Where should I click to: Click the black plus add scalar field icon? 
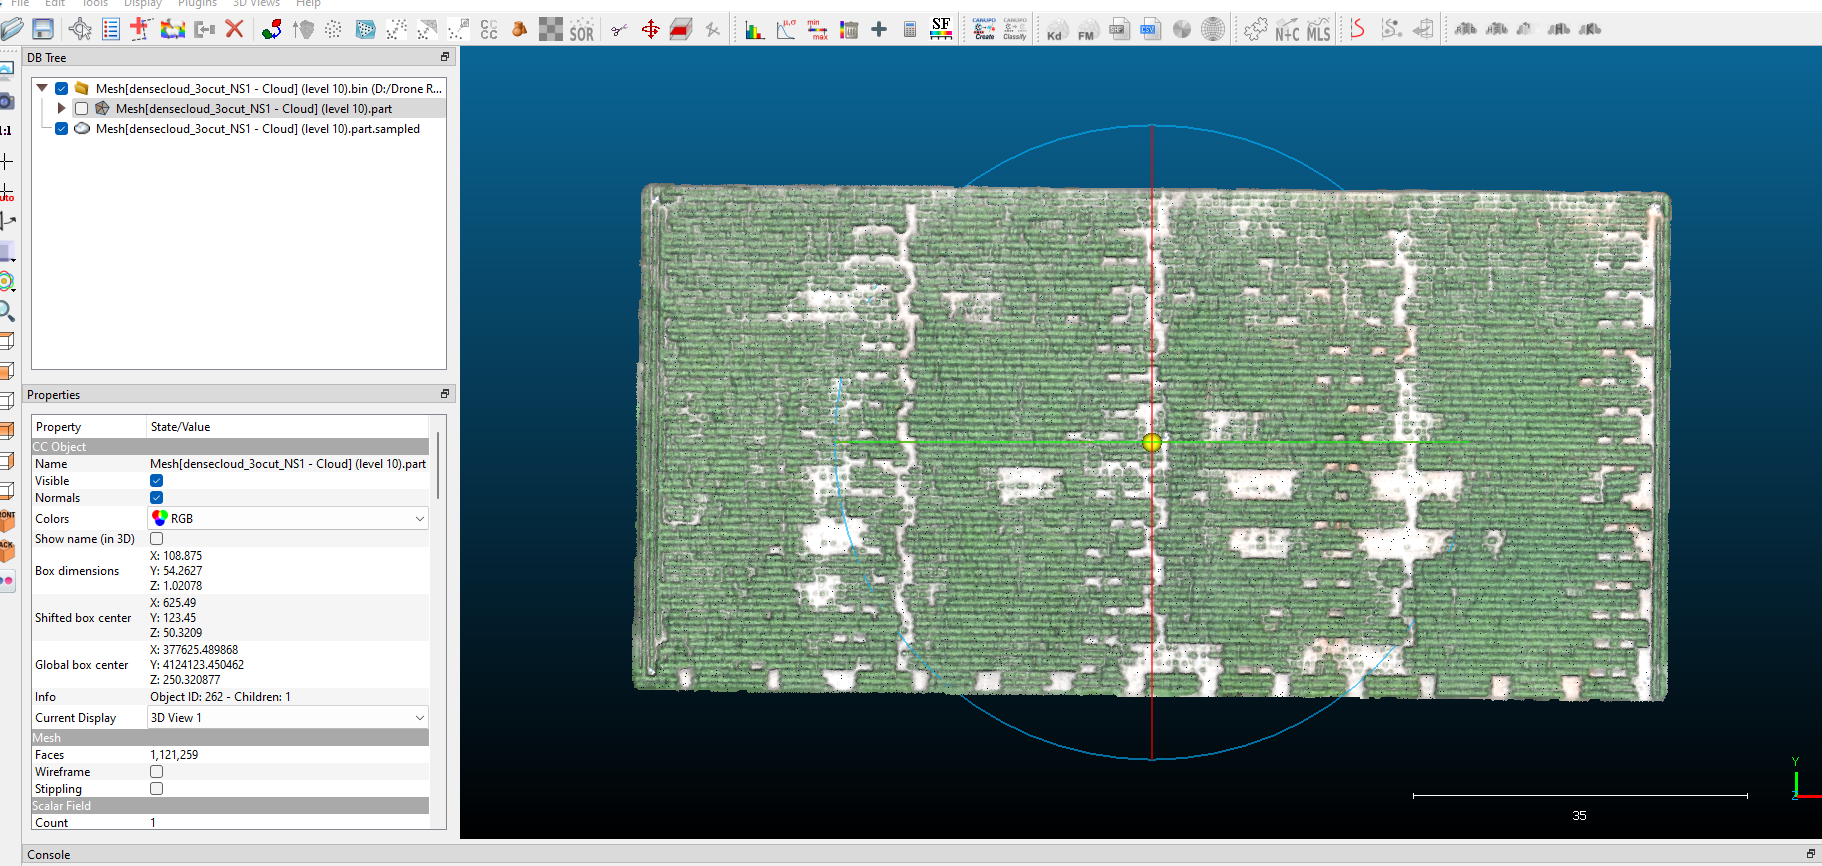coord(879,29)
